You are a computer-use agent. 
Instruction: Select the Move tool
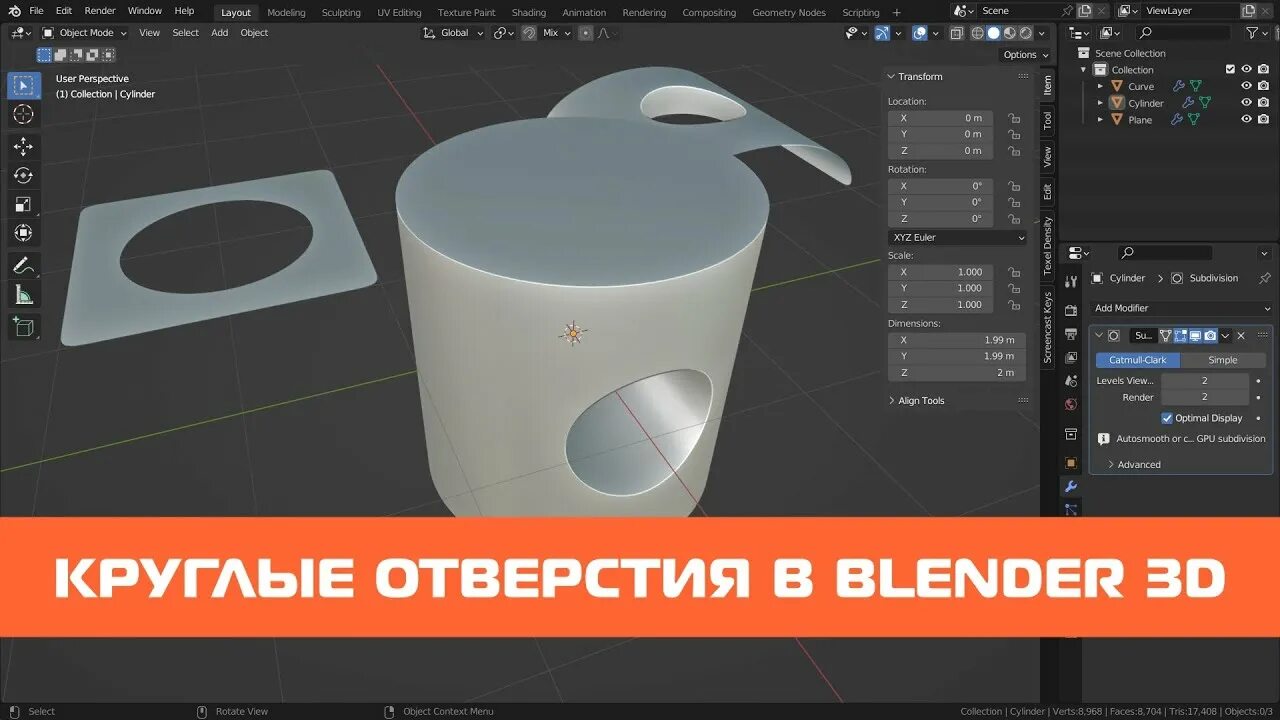click(x=23, y=147)
